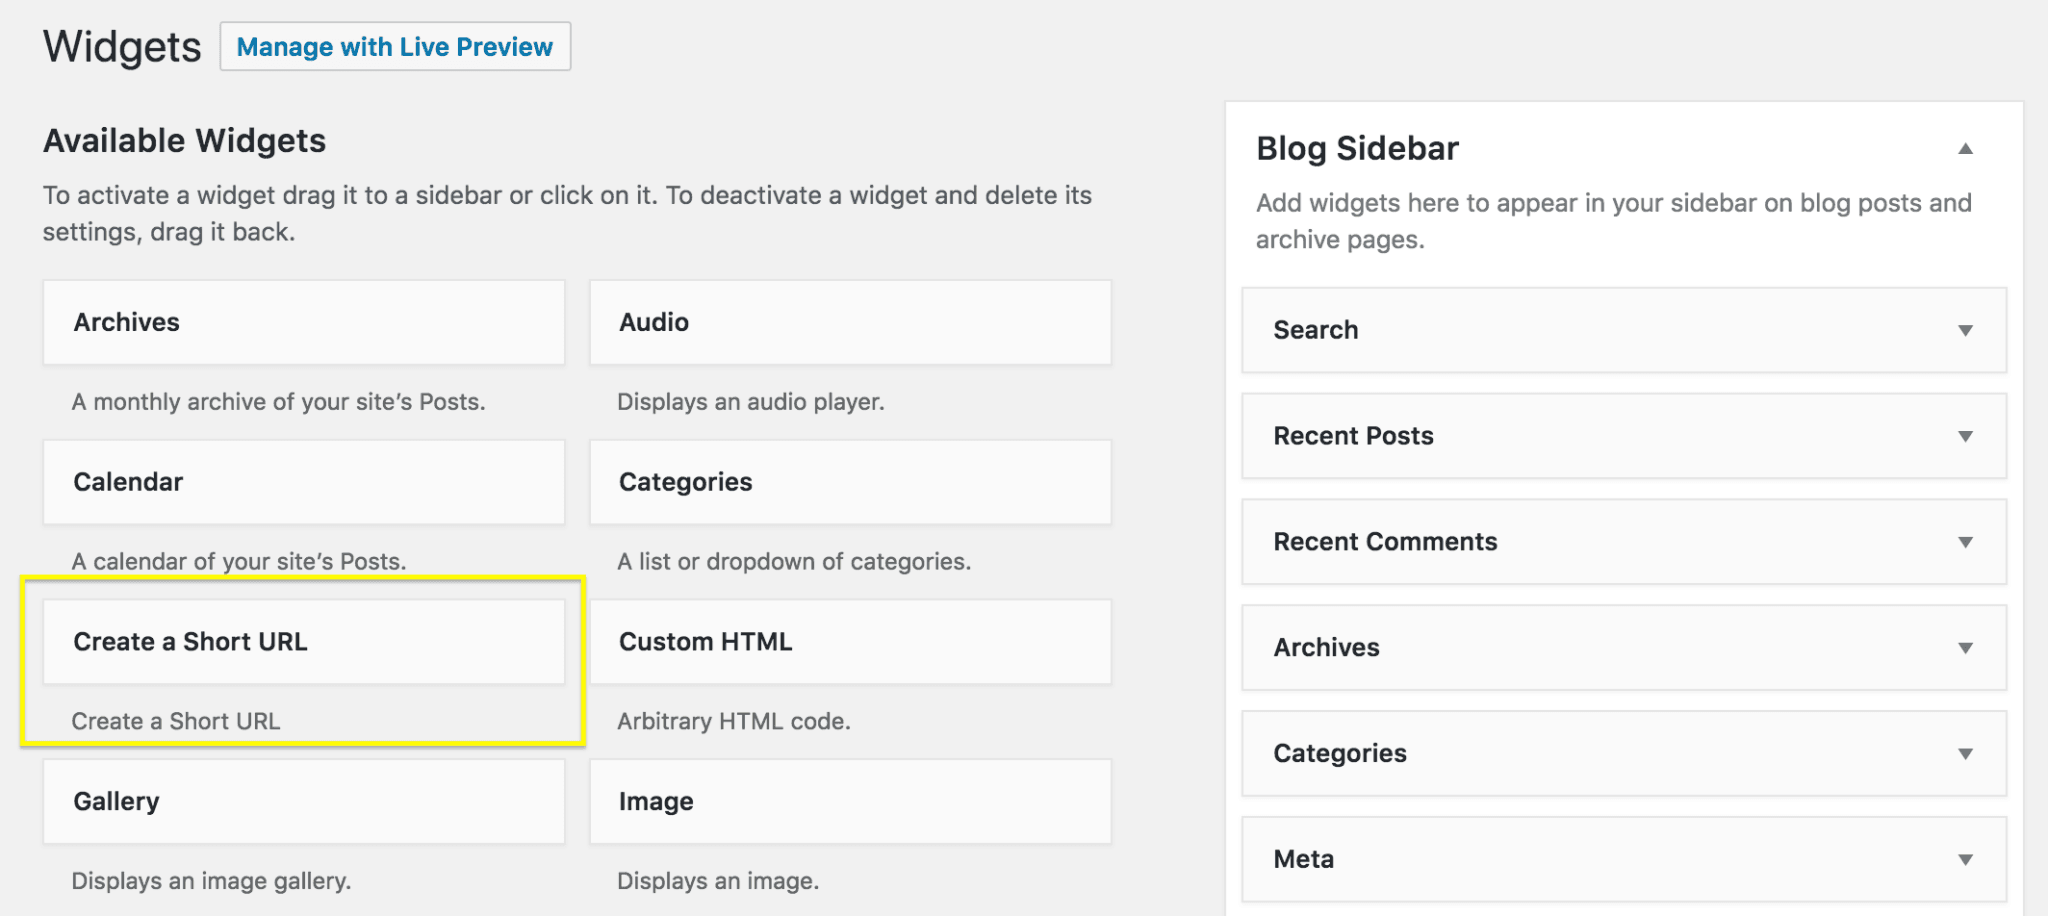Expand the Recent Comments widget
The height and width of the screenshot is (916, 2048).
1967,542
